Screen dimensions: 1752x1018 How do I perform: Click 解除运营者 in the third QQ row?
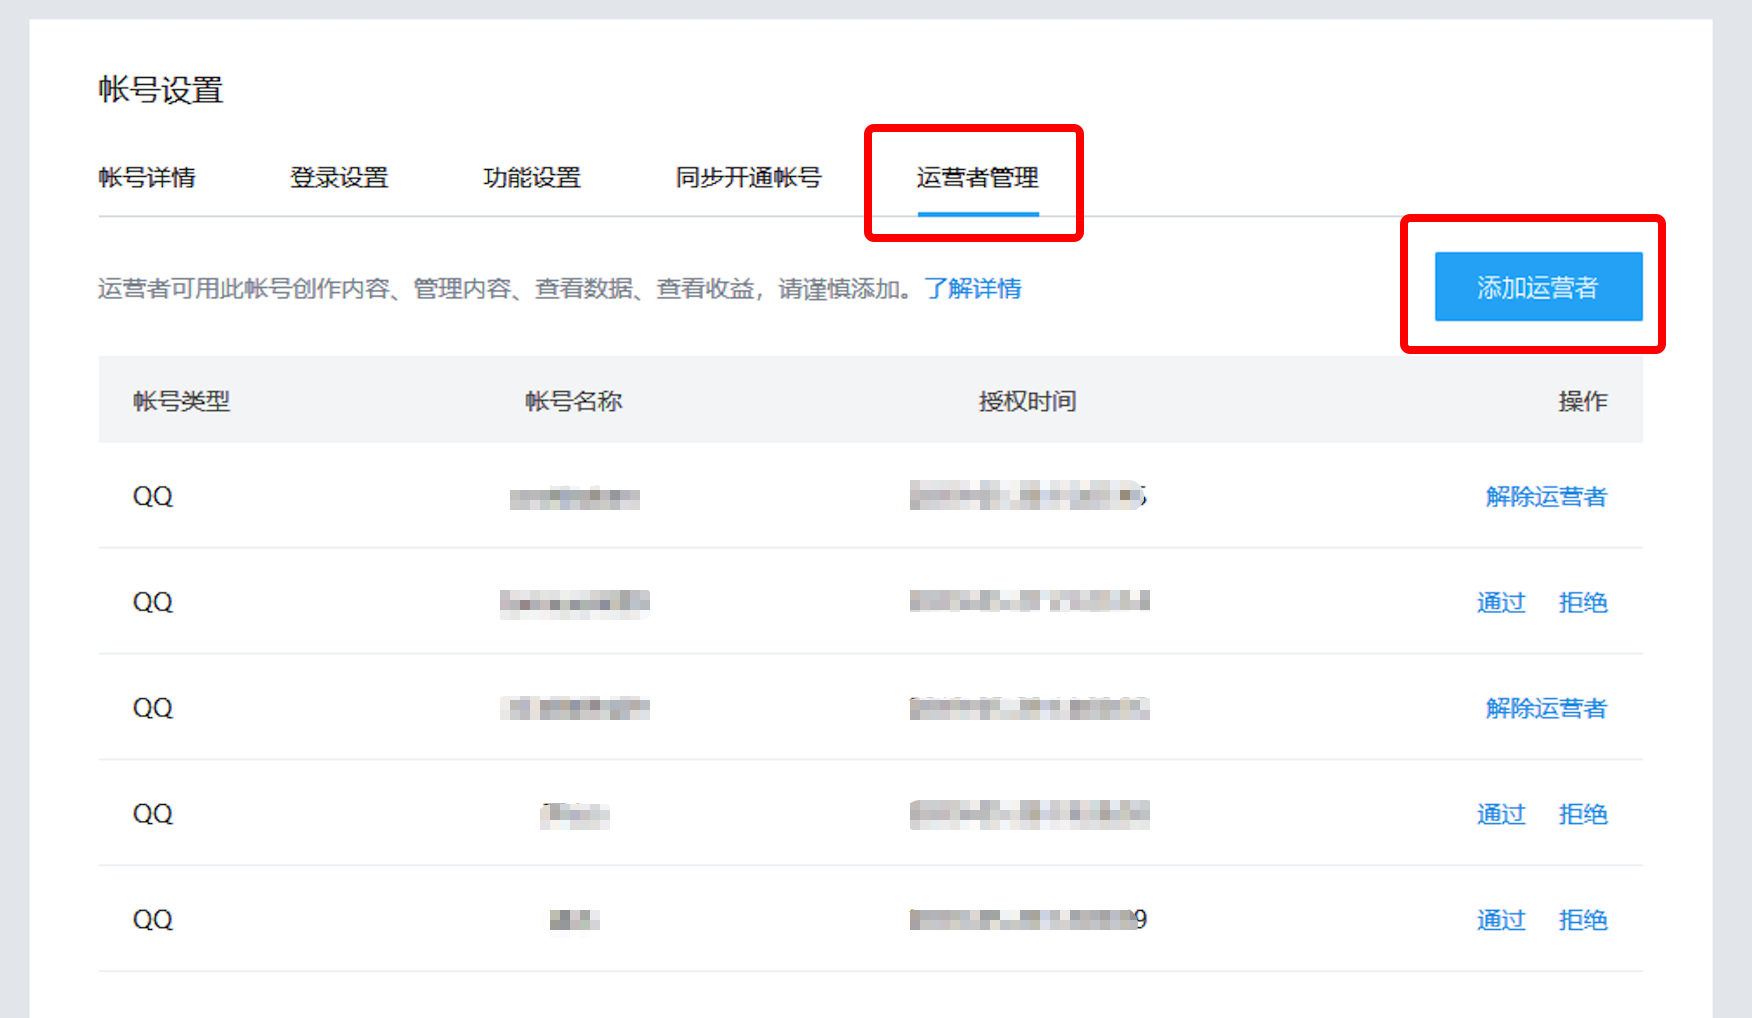(x=1546, y=708)
